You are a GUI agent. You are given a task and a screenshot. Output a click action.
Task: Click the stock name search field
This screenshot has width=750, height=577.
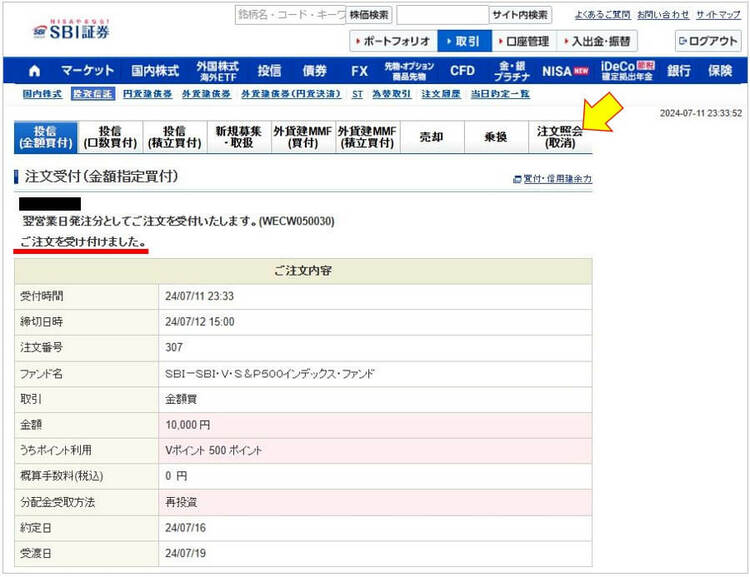click(290, 15)
